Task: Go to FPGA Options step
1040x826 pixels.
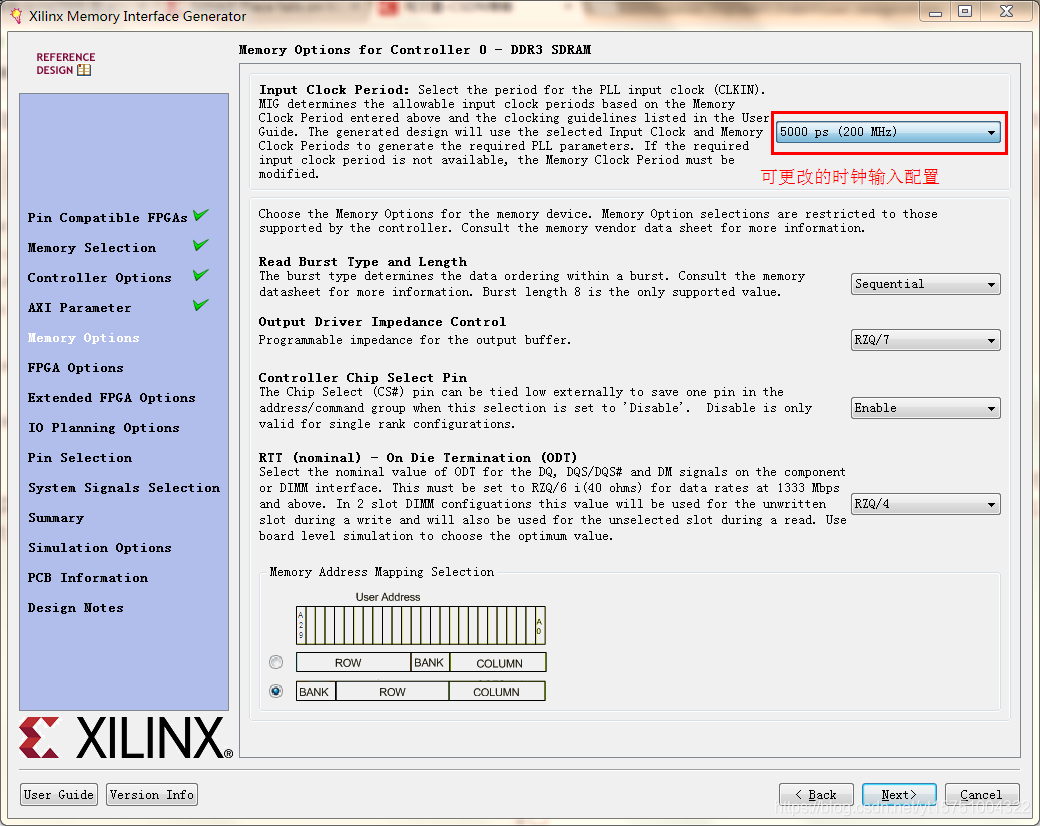Action: [76, 368]
